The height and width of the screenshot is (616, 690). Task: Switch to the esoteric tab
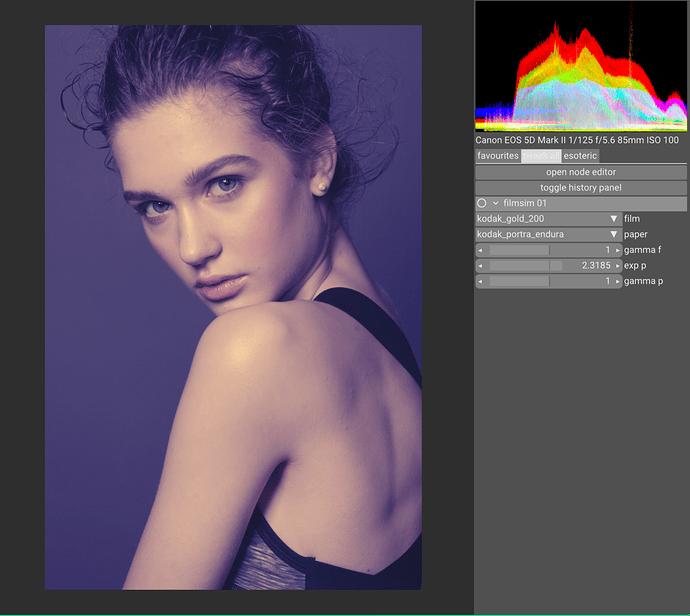point(581,156)
